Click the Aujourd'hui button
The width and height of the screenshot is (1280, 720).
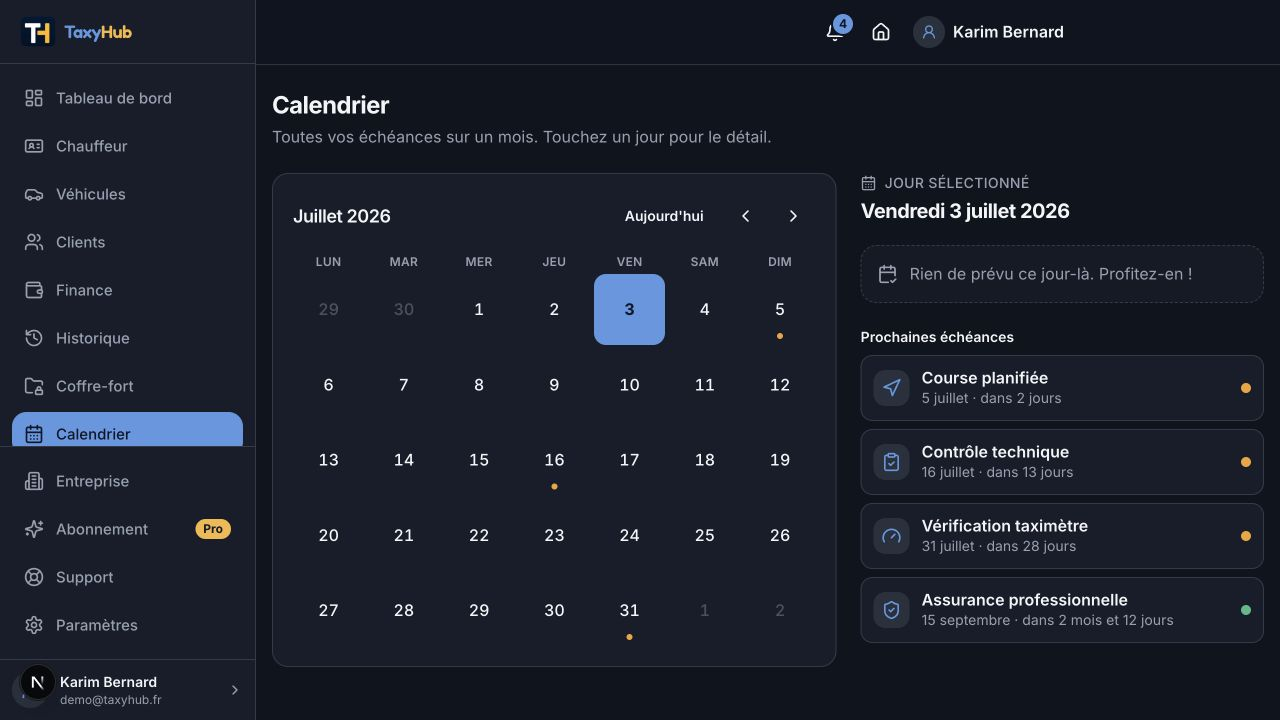point(664,216)
